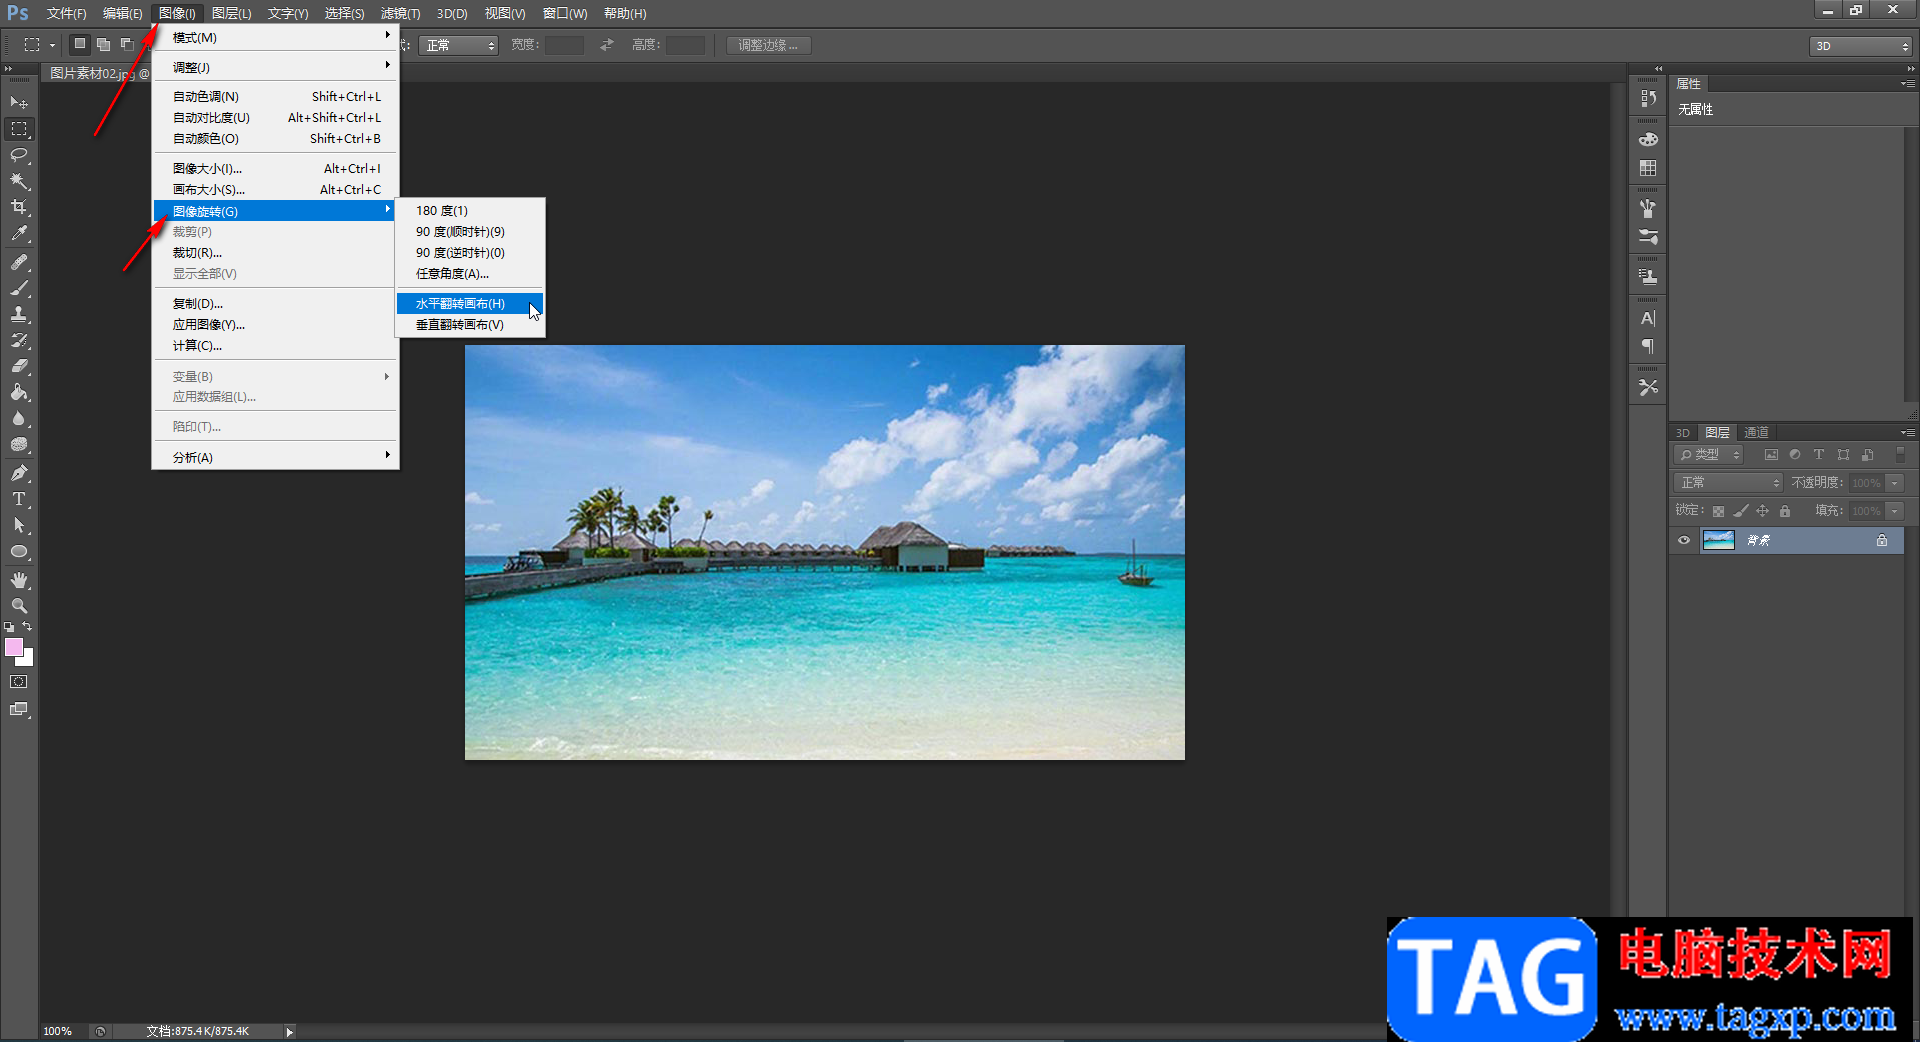Select the Horizontal Type tool
This screenshot has height=1042, width=1920.
(19, 499)
